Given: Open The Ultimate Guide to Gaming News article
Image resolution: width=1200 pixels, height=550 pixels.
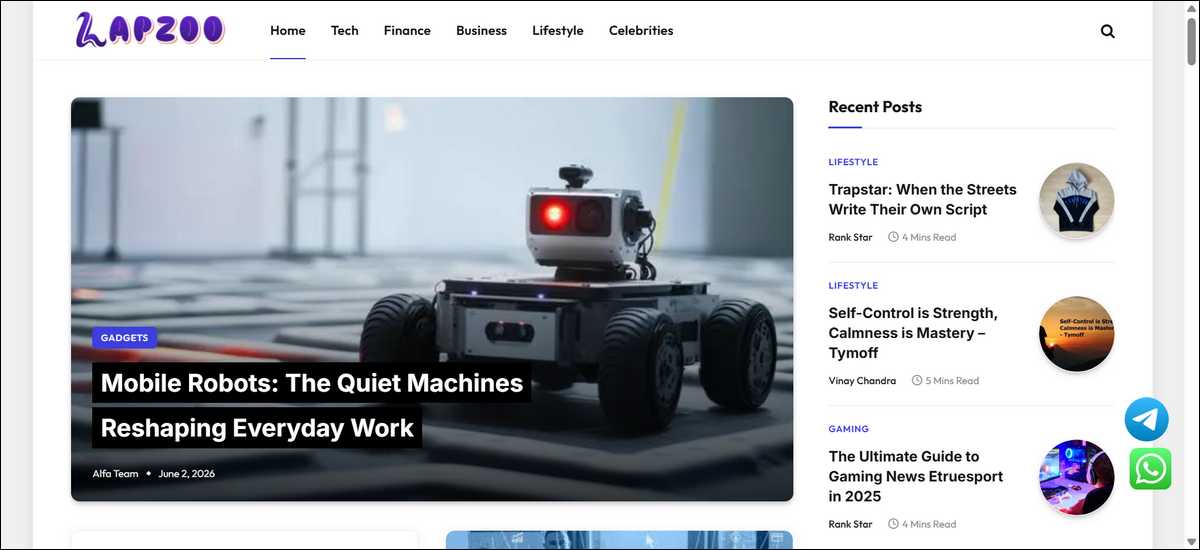Looking at the screenshot, I should click(x=915, y=476).
